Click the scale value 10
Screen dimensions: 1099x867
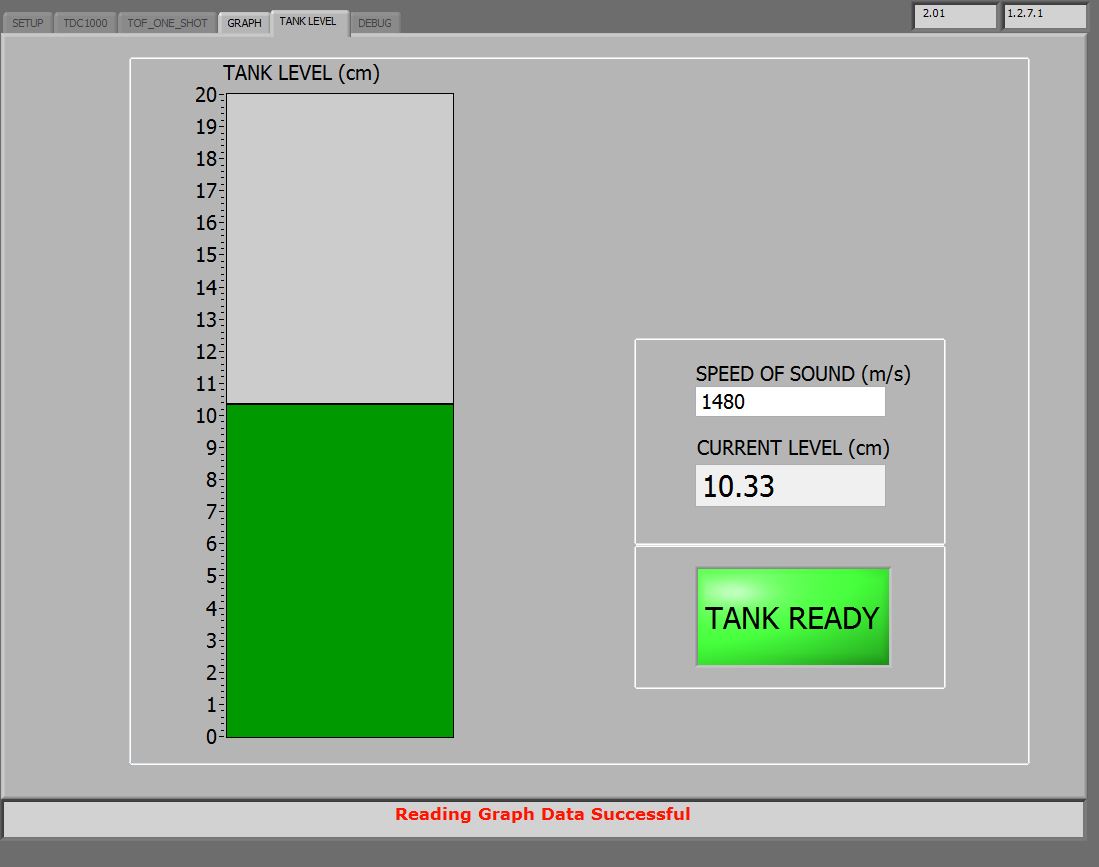206,416
